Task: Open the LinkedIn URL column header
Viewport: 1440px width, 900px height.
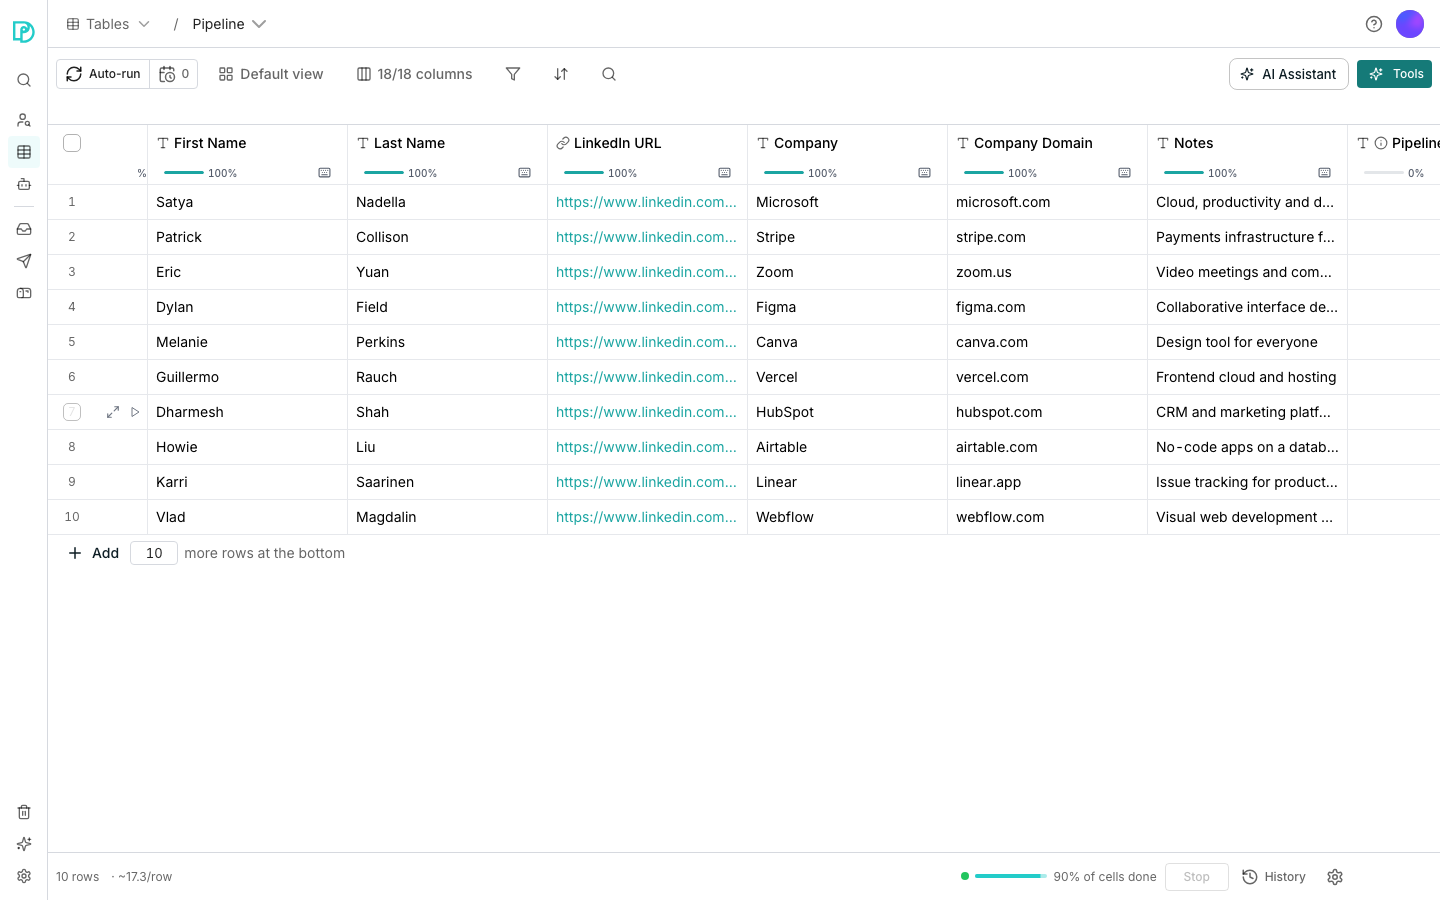Action: 647,143
